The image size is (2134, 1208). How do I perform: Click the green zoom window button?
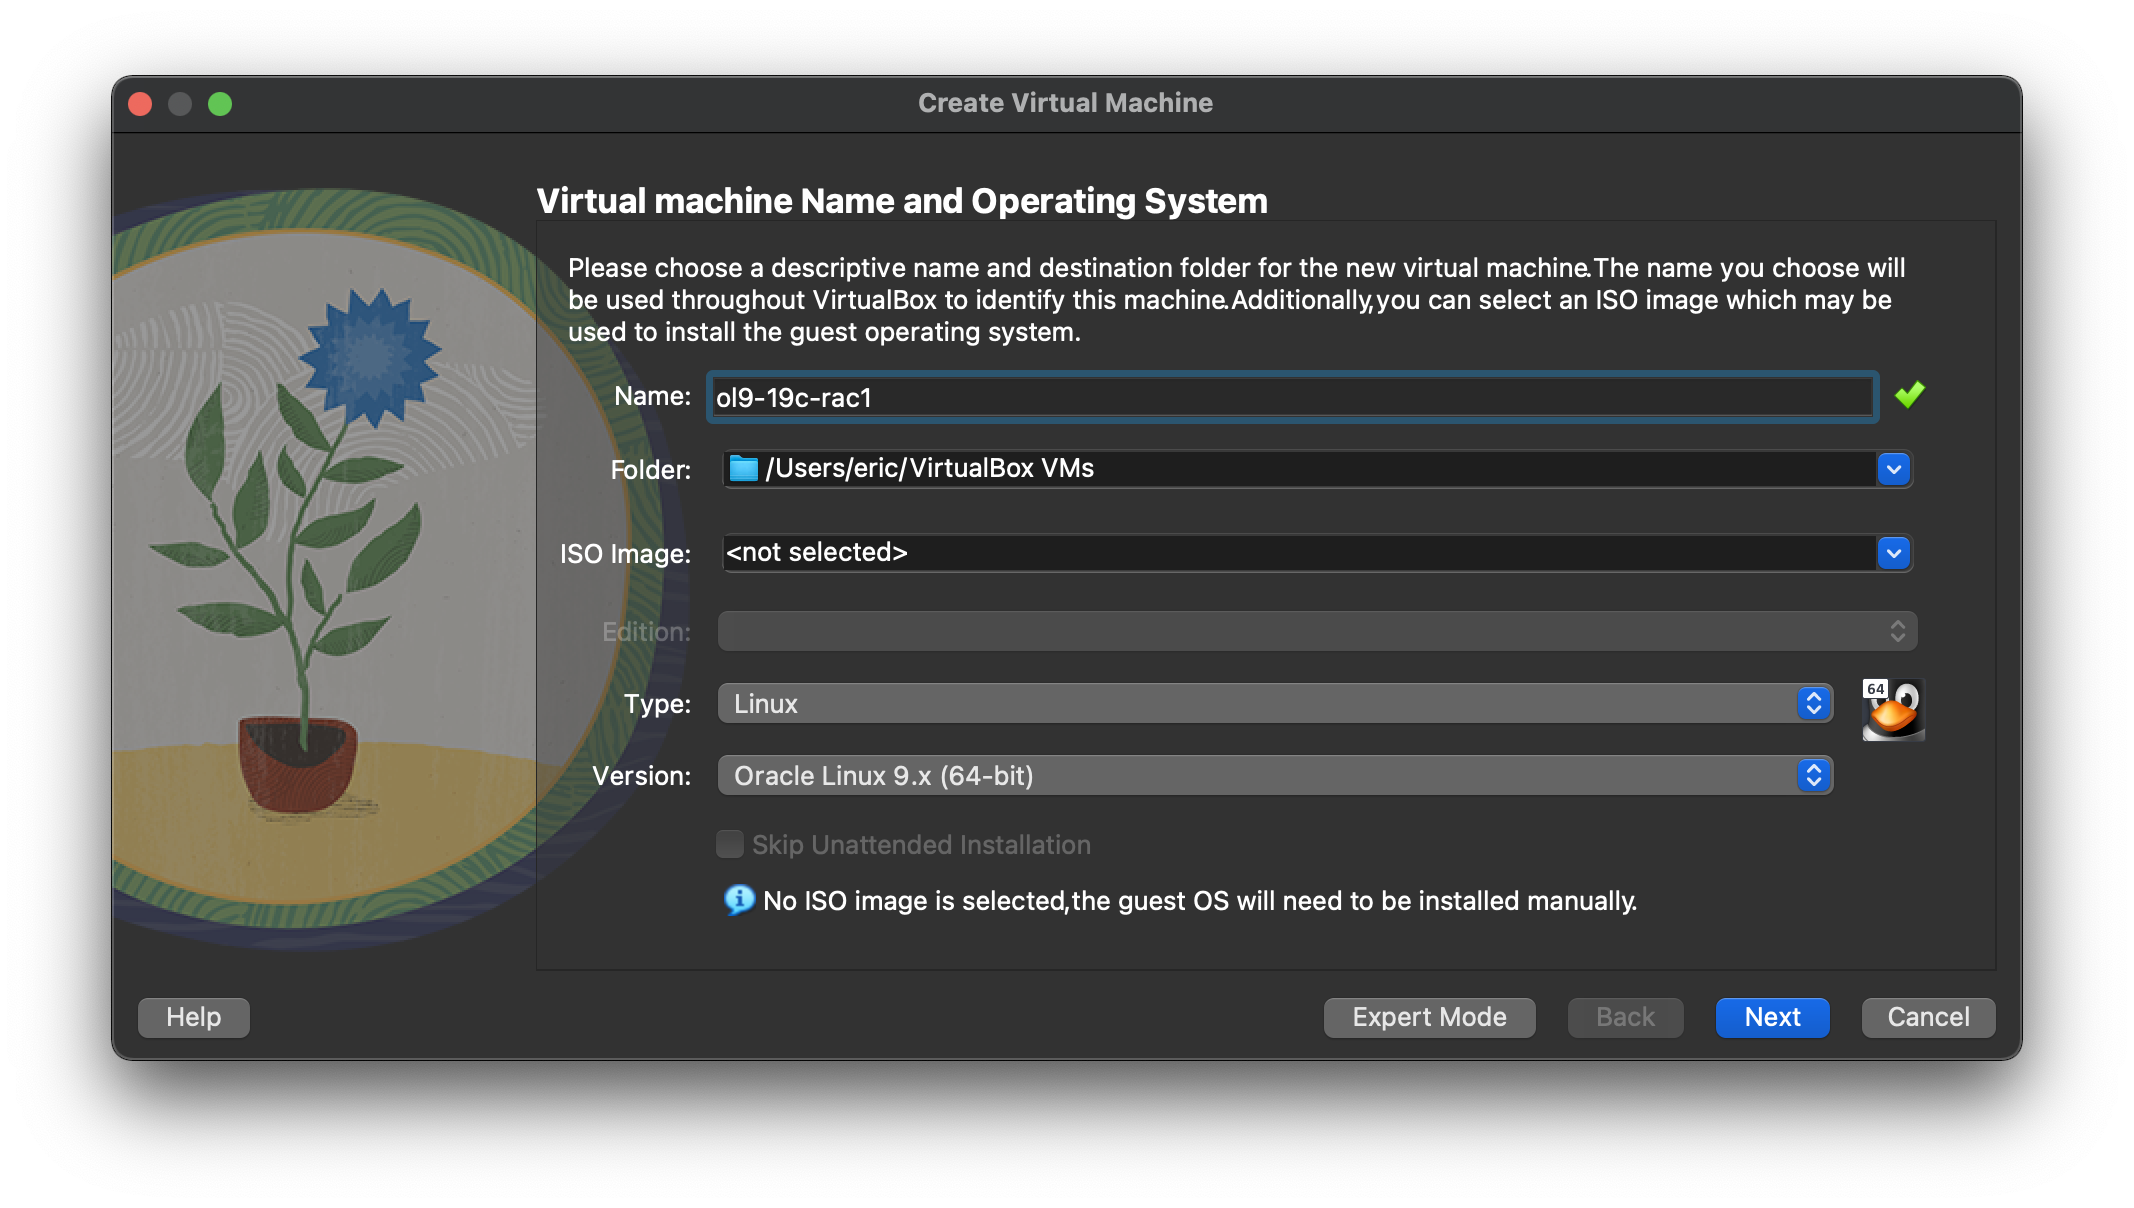point(220,104)
